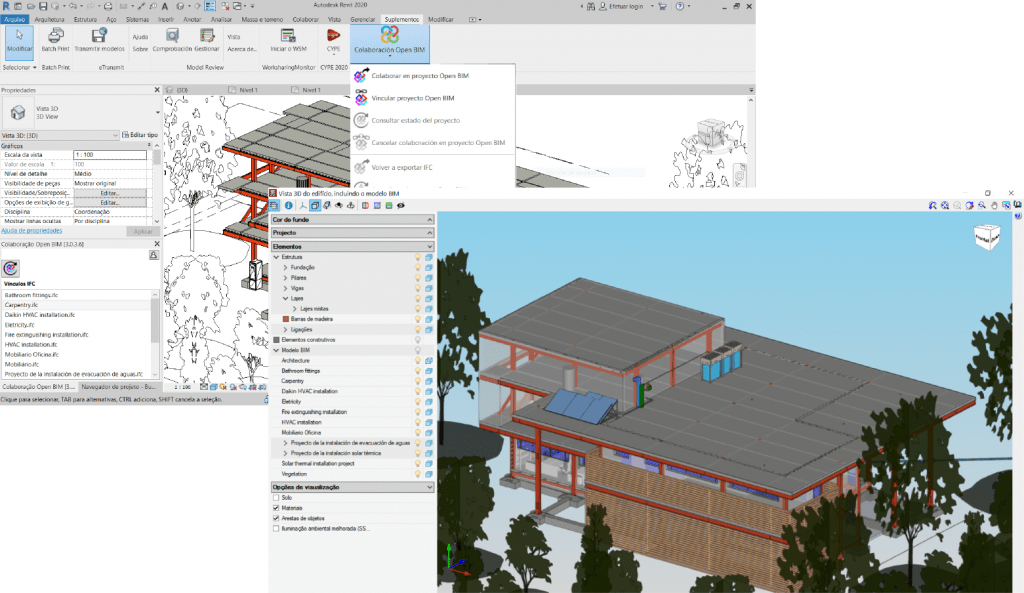Toggle visibility bulb for Vegetation
Image resolution: width=1024 pixels, height=593 pixels.
pos(418,473)
